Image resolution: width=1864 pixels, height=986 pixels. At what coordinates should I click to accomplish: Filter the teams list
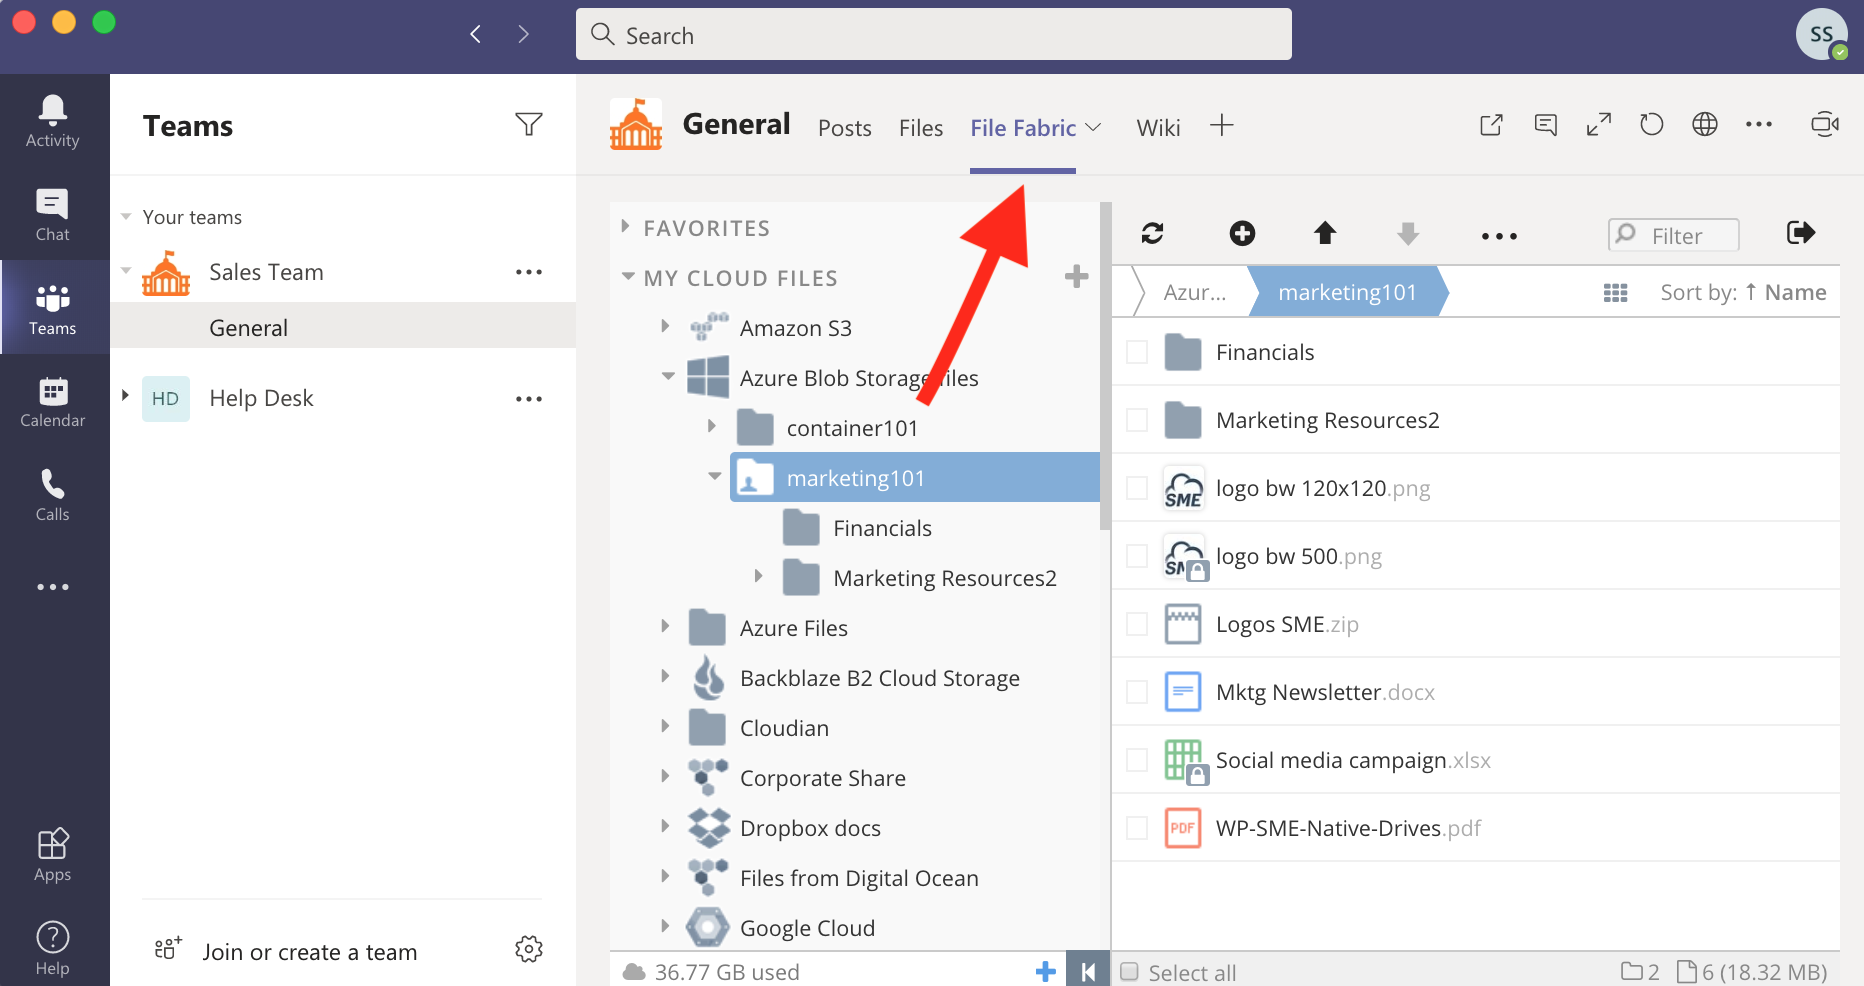click(x=528, y=124)
